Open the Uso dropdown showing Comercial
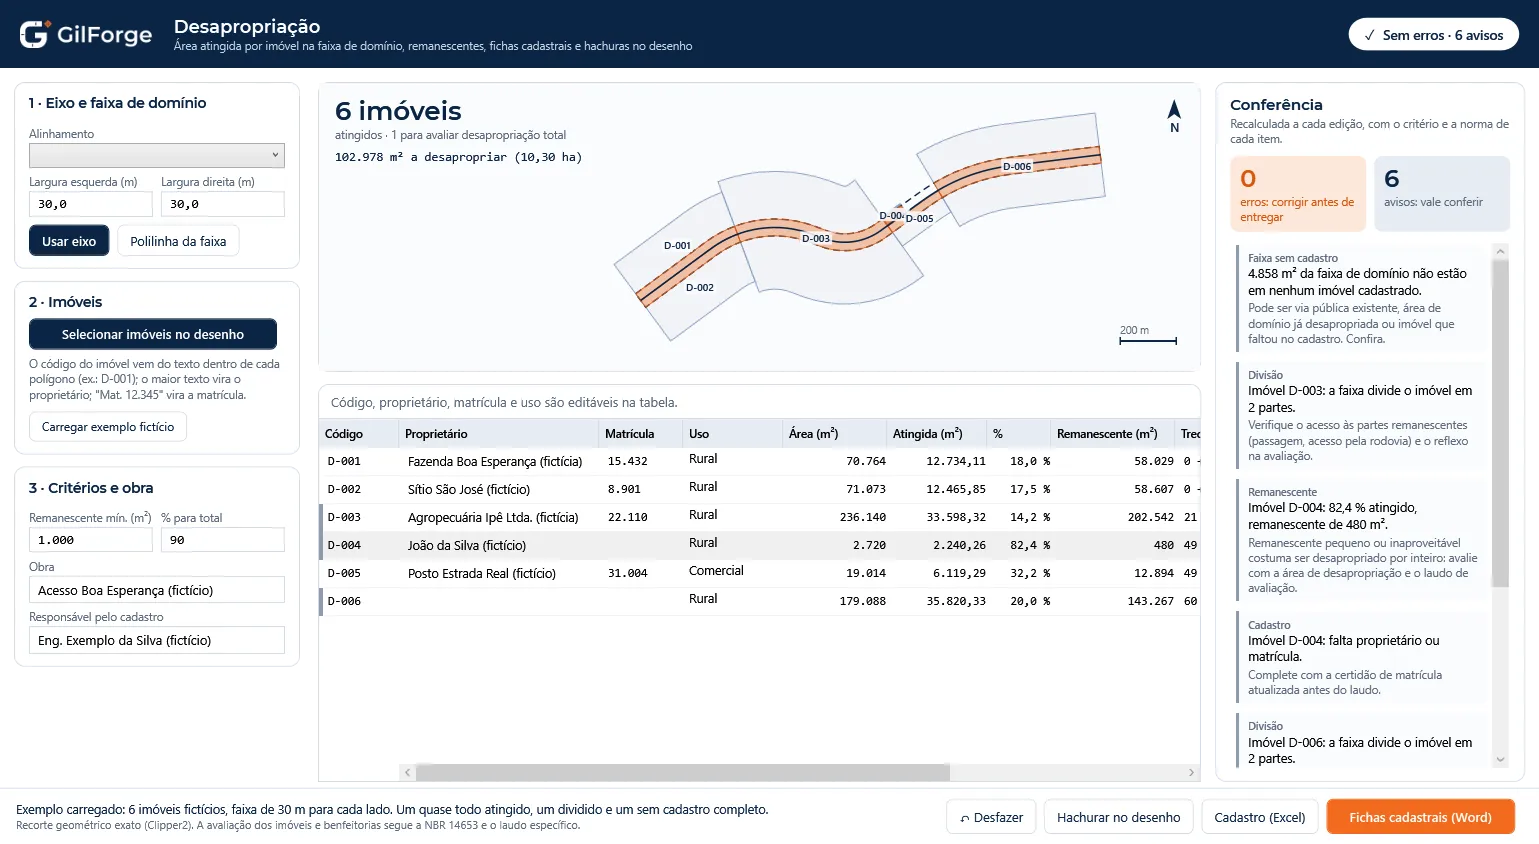This screenshot has width=1539, height=844. (x=731, y=571)
